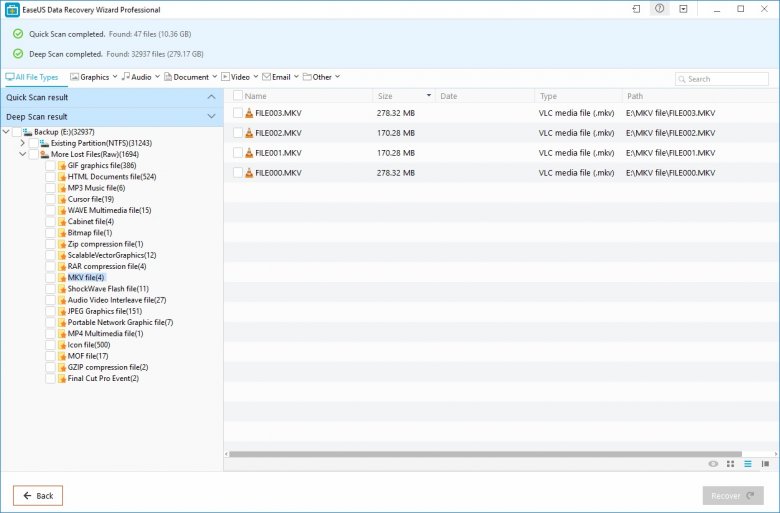Image resolution: width=780 pixels, height=513 pixels.
Task: Sort by the Size column header
Action: click(x=404, y=96)
